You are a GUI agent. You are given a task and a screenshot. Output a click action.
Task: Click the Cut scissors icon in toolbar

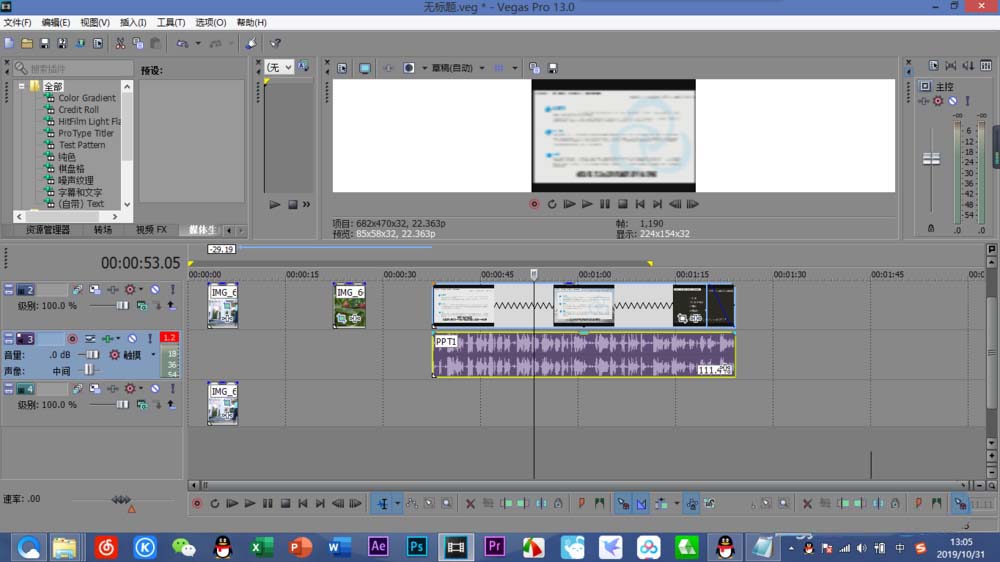pos(120,44)
